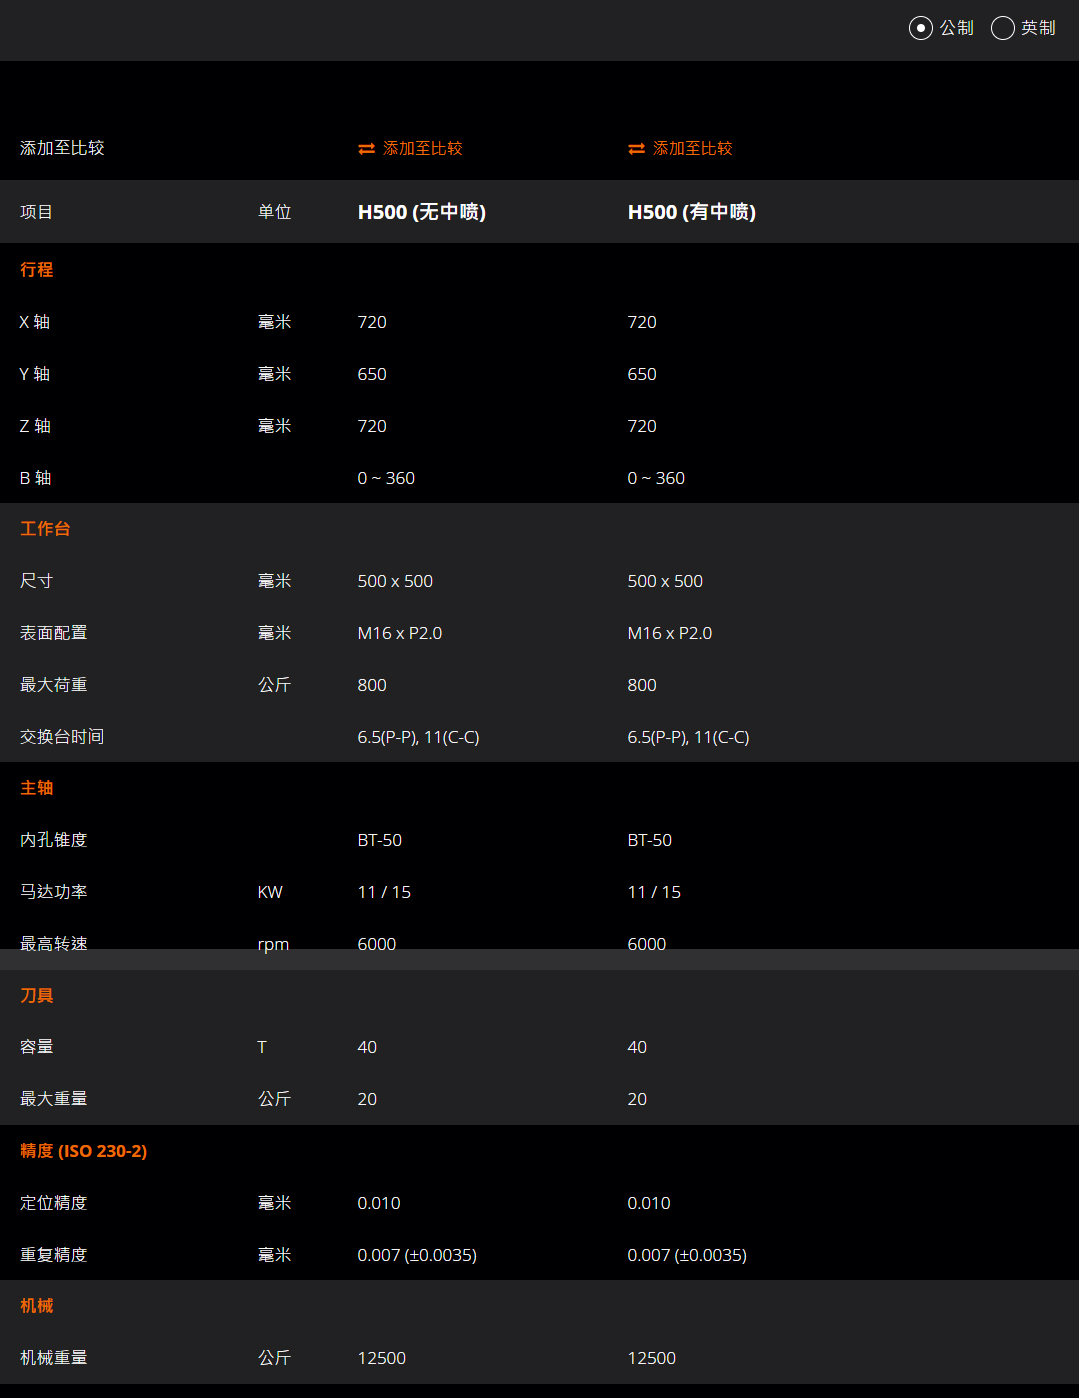Click the 机械重量 row label
This screenshot has width=1079, height=1398.
coord(54,1358)
